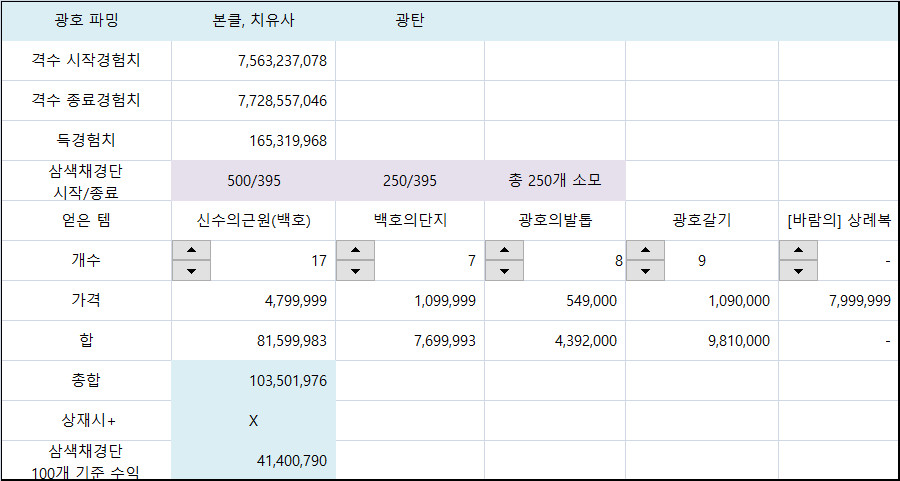Image resolution: width=900 pixels, height=481 pixels.
Task: Click the 삼색채경단 시작/종료 row label
Action: [86, 180]
